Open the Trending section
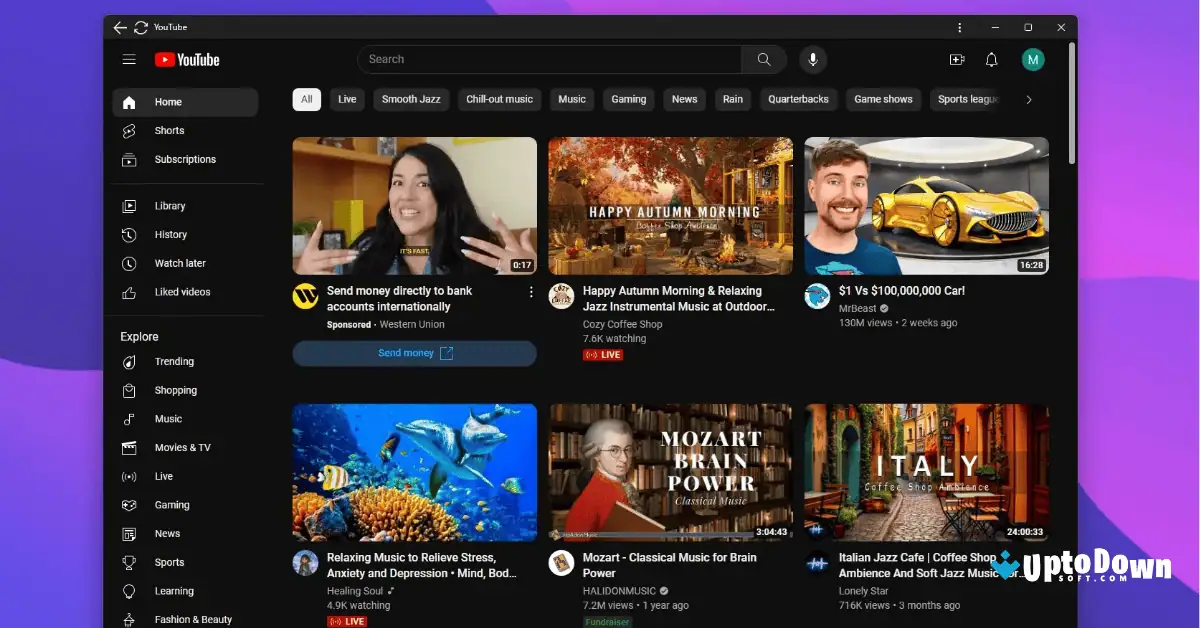The image size is (1200, 628). pyautogui.click(x=174, y=361)
